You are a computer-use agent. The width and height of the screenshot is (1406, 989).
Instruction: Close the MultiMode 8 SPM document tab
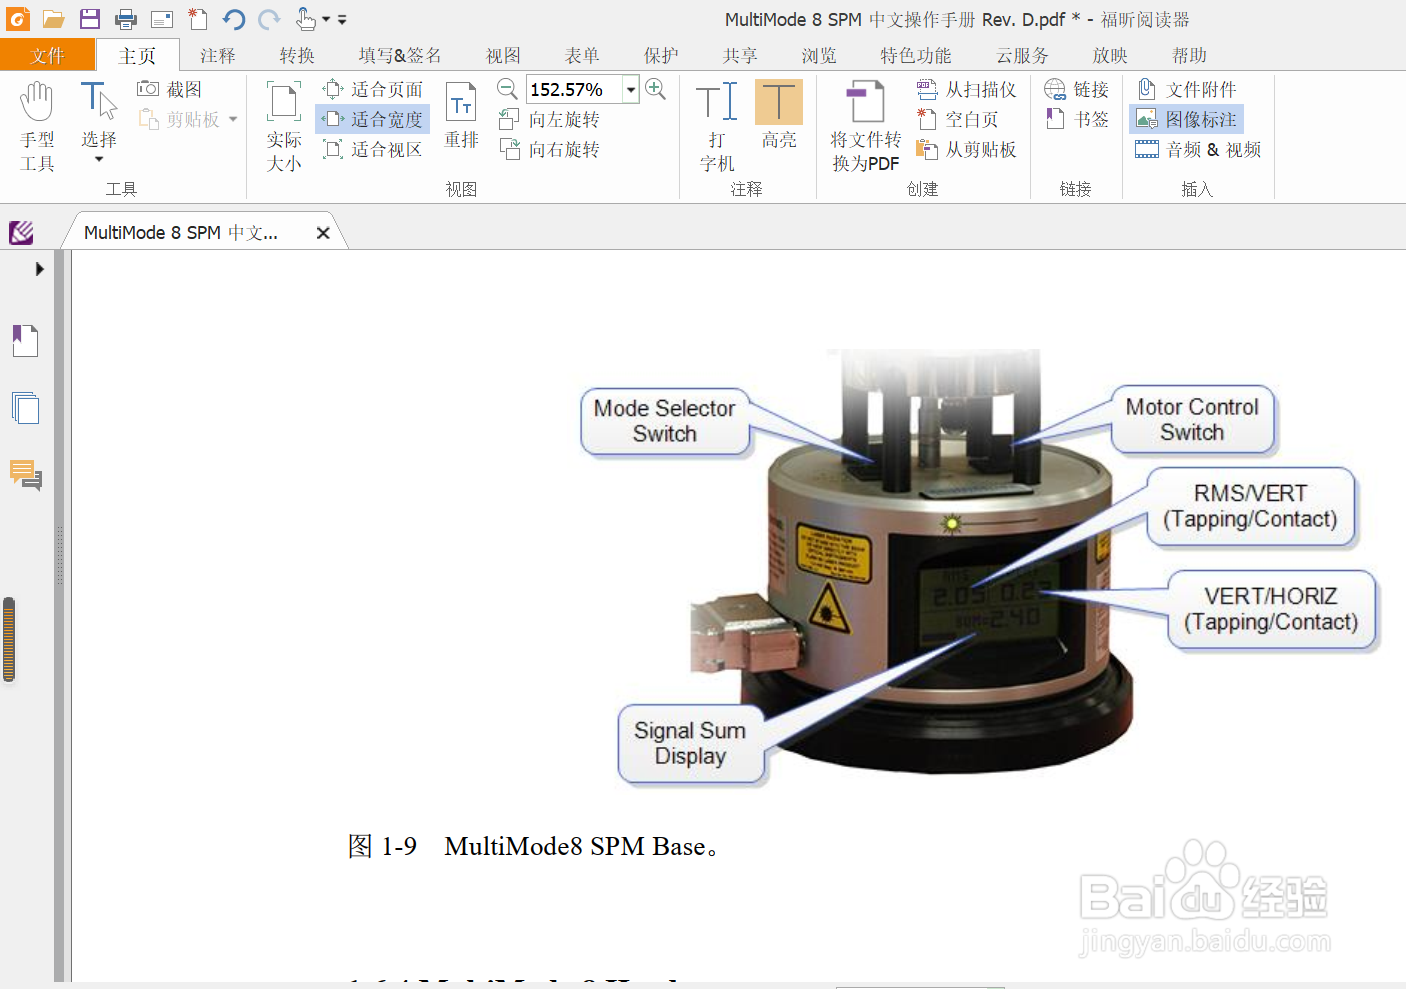pos(323,233)
